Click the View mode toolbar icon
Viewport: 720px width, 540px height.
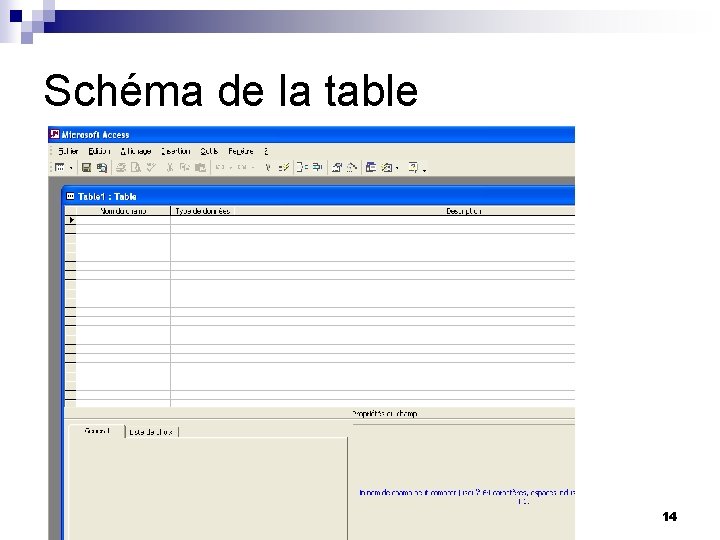coord(60,168)
